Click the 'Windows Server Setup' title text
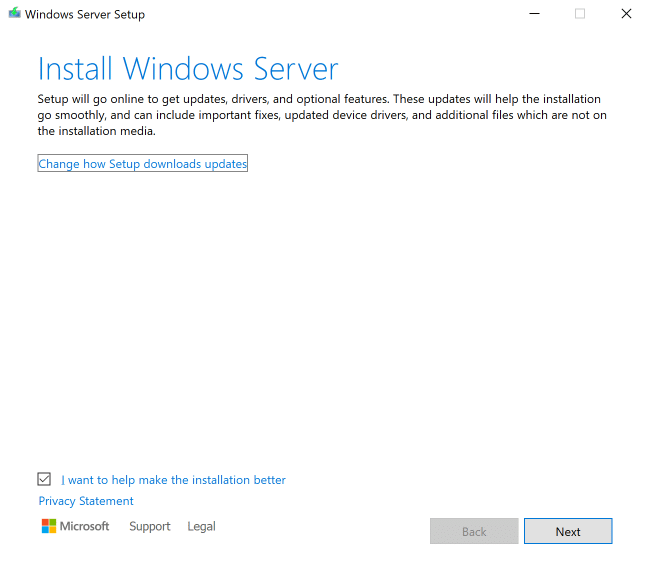 tap(85, 14)
